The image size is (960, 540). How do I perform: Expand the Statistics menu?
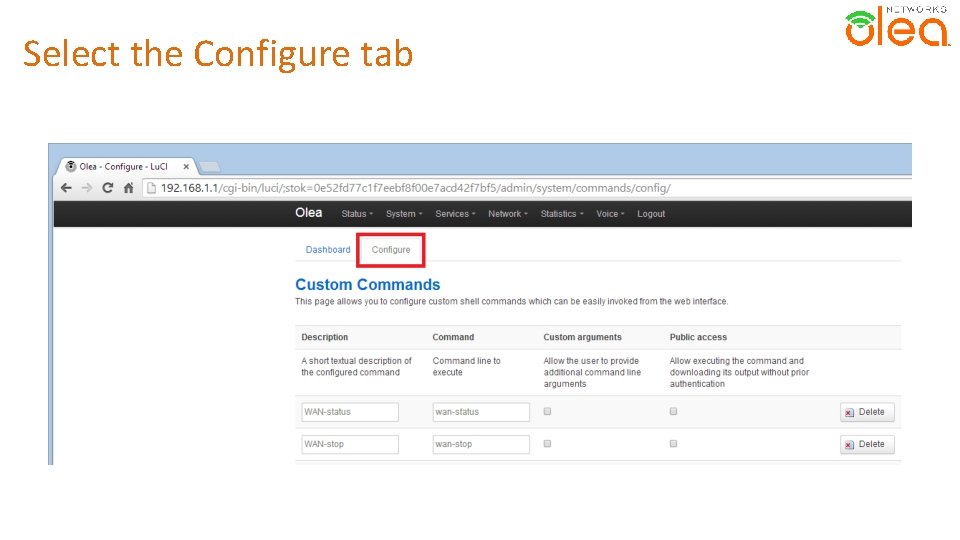(562, 214)
